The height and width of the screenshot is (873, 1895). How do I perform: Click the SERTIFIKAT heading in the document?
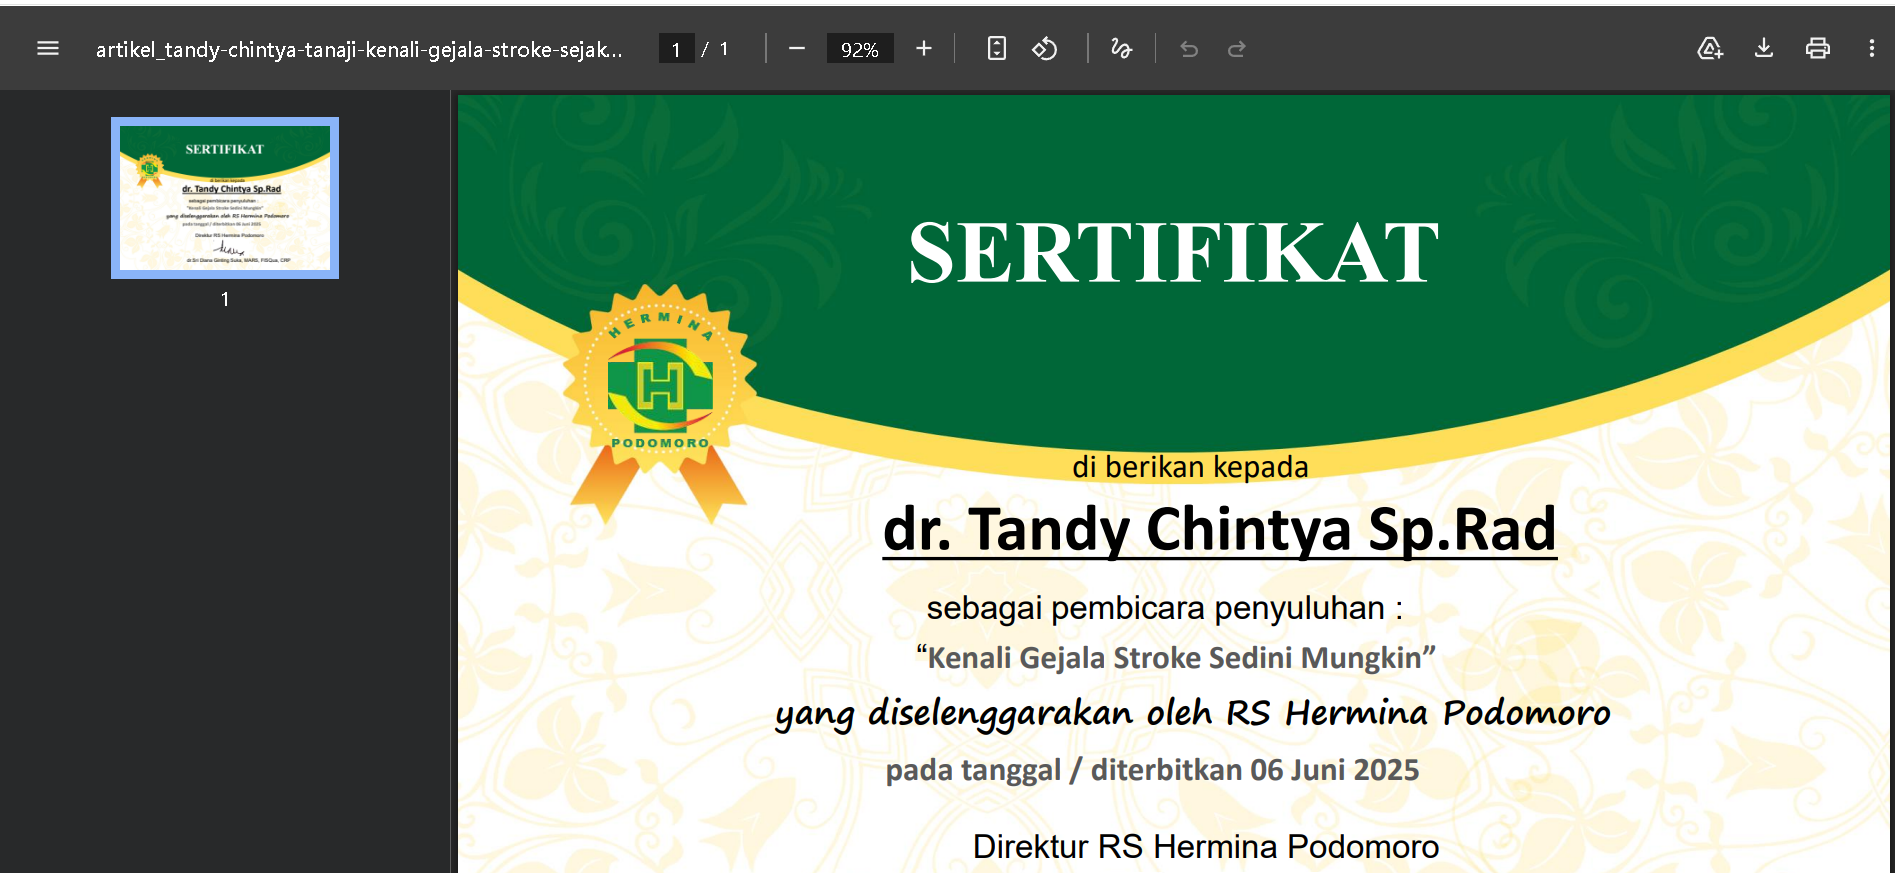[1173, 254]
